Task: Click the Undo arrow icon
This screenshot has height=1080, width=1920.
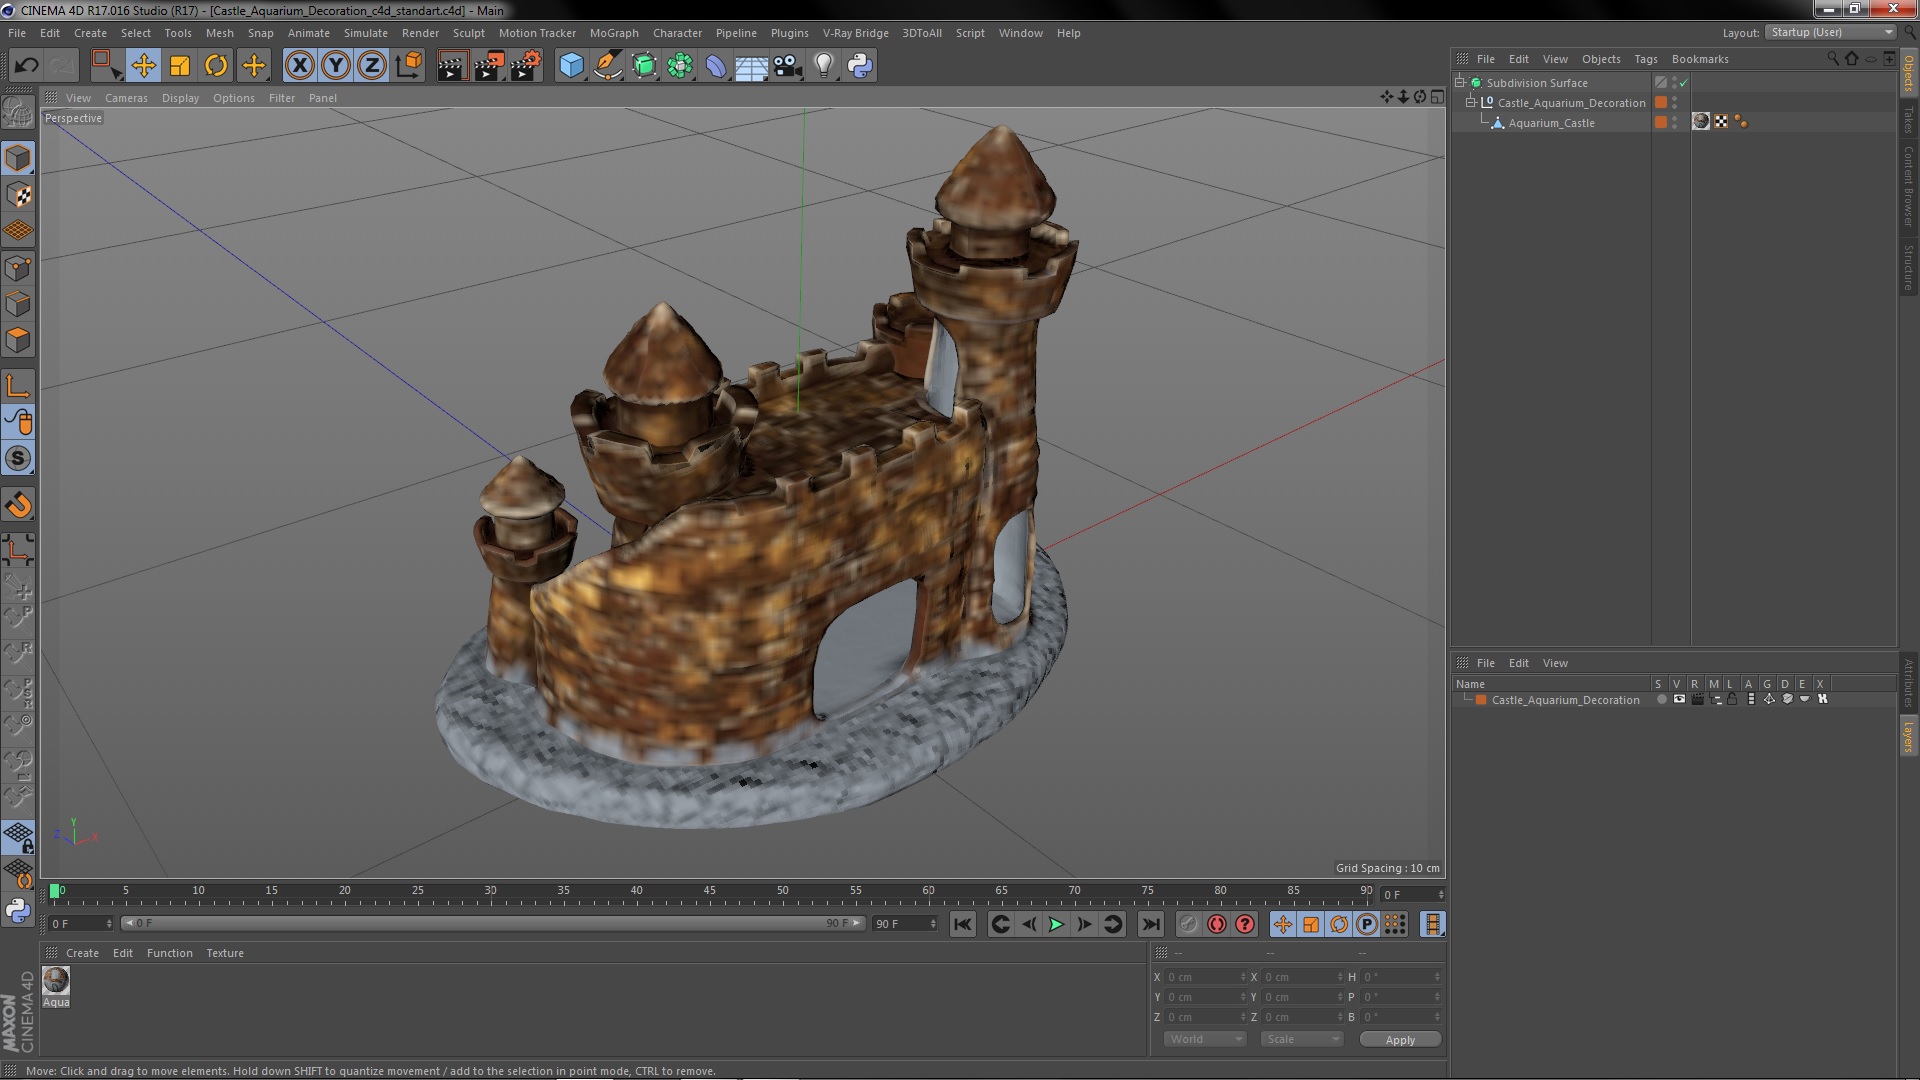Action: pos(26,66)
